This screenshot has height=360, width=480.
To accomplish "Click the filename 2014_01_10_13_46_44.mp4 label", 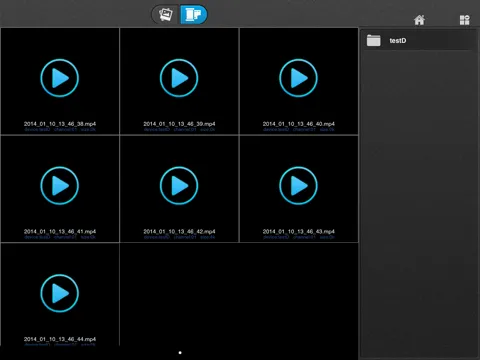I will (x=60, y=339).
